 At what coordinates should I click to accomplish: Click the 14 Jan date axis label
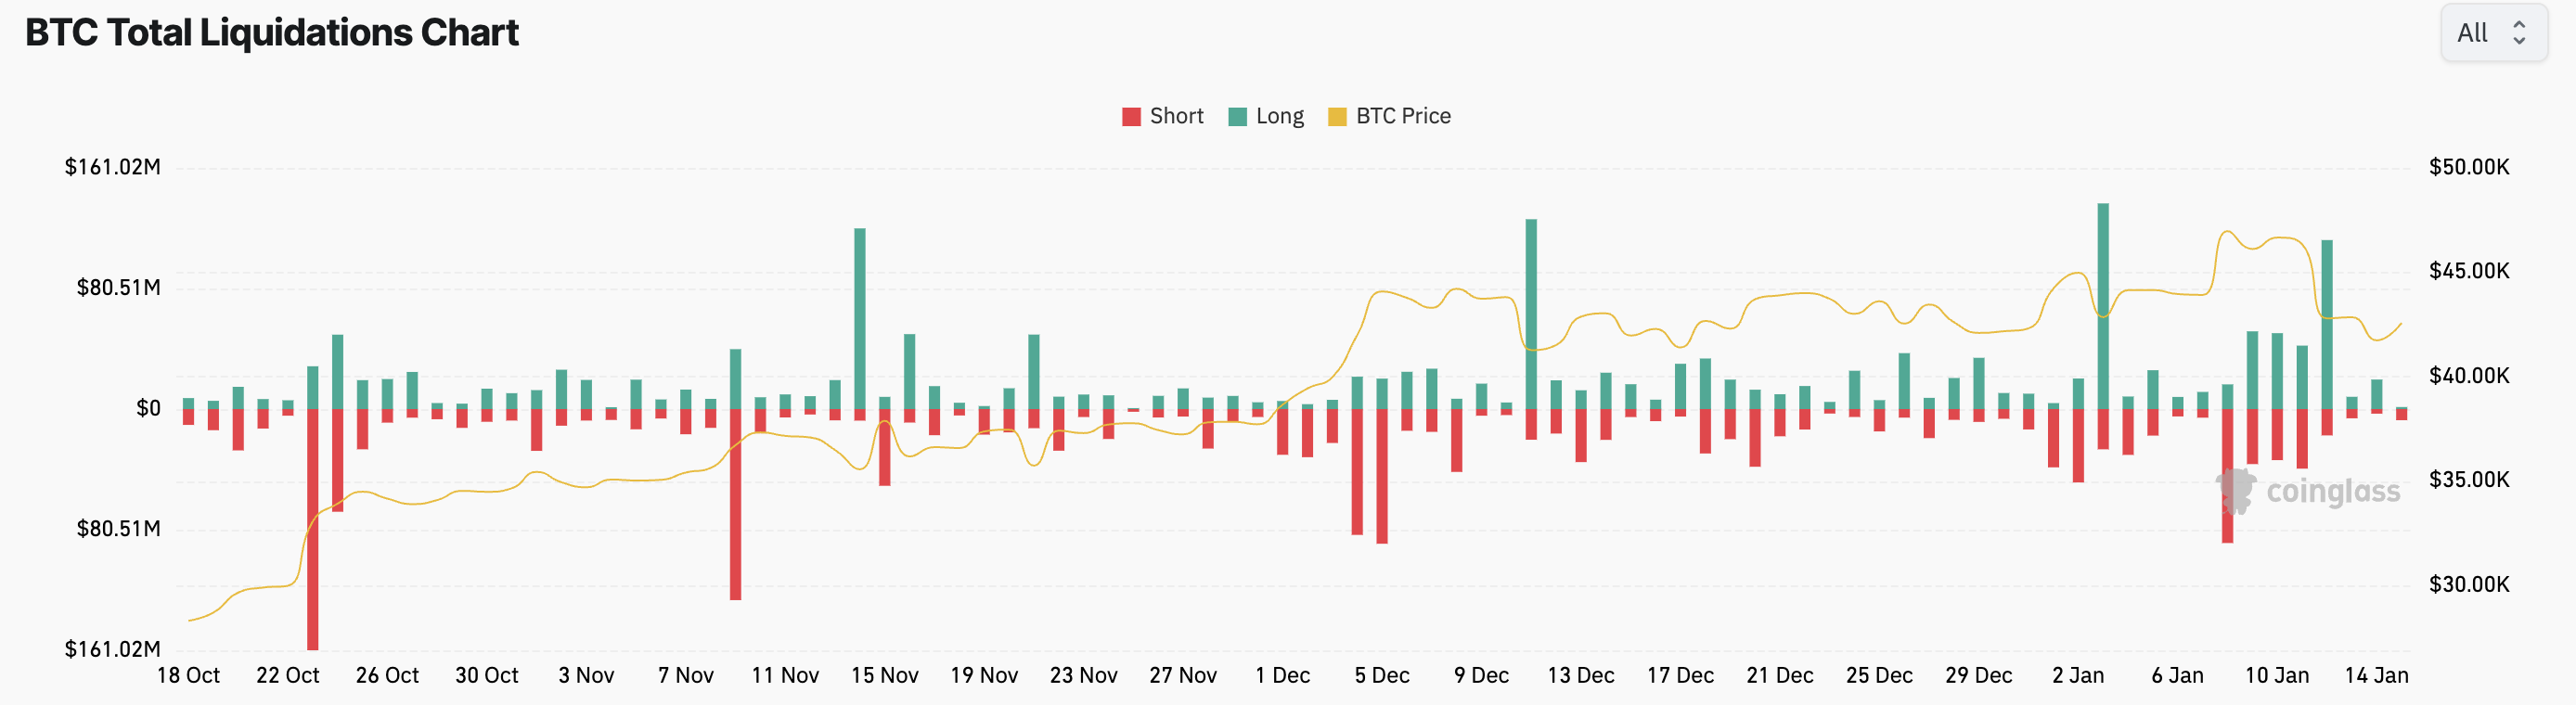2376,675
